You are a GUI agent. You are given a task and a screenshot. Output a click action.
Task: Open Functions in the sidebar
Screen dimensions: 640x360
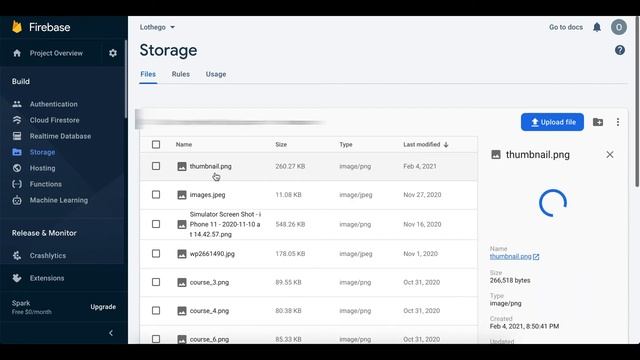pyautogui.click(x=46, y=184)
